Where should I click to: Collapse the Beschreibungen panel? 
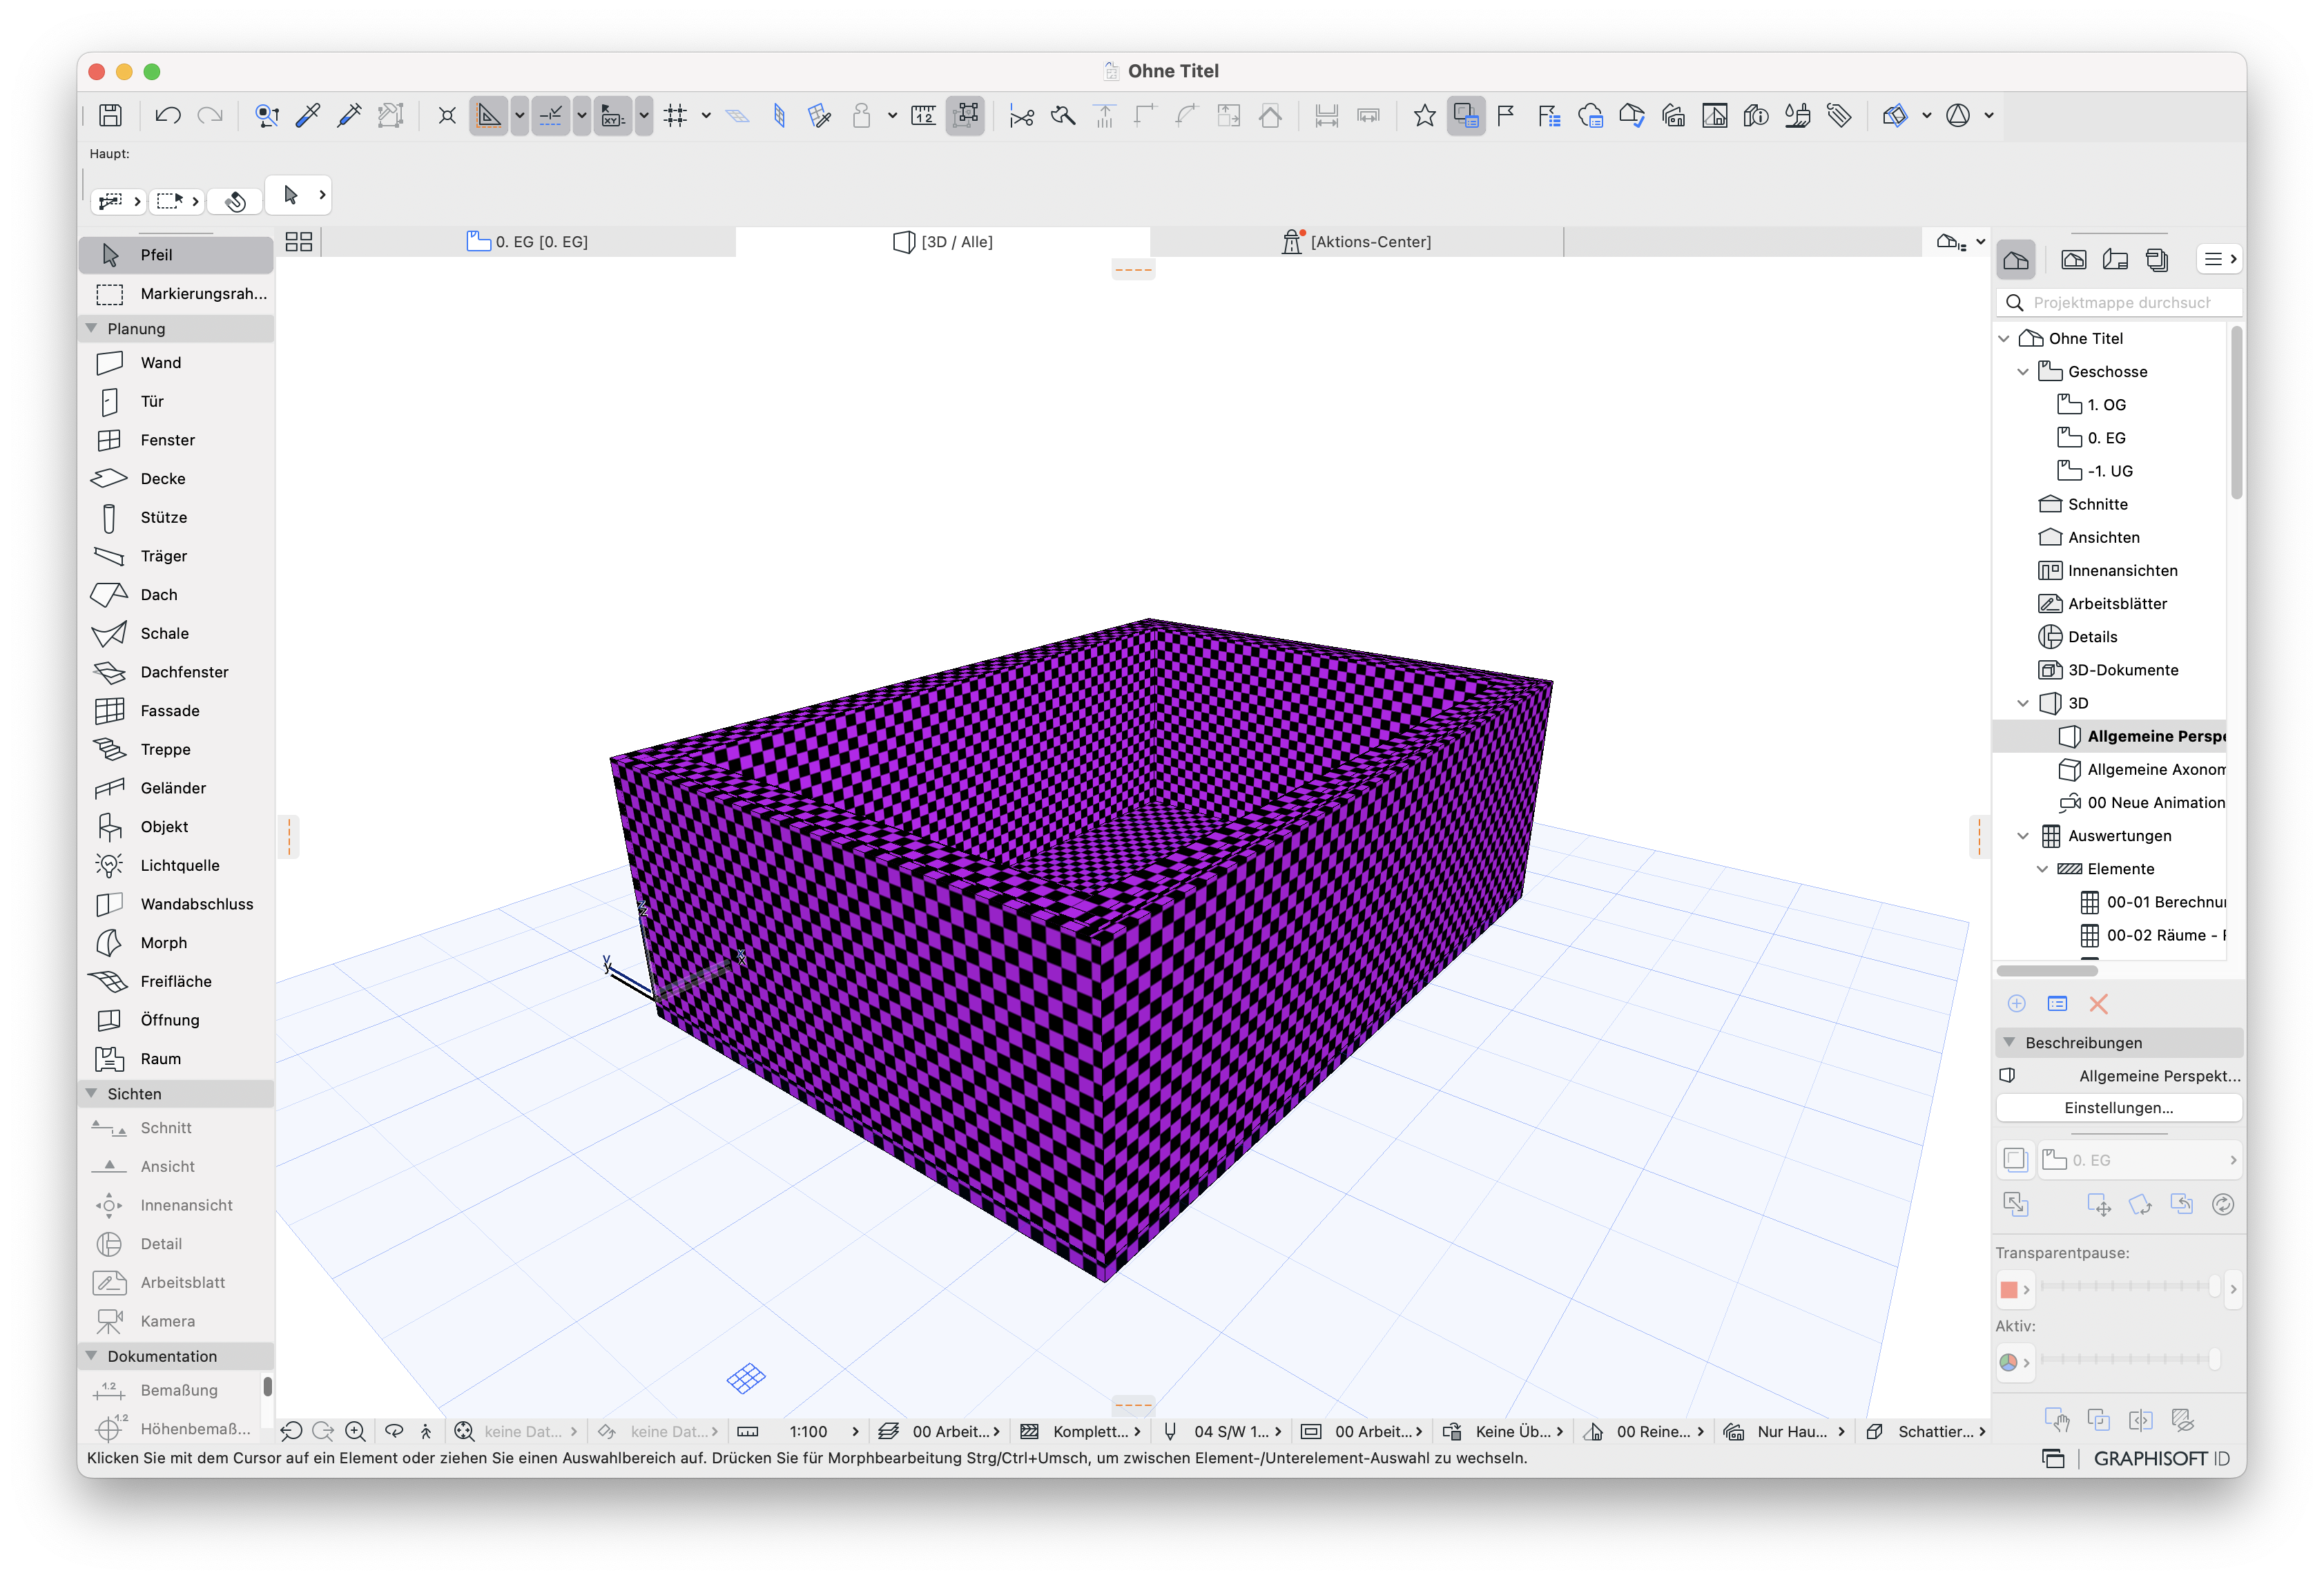2009,1043
